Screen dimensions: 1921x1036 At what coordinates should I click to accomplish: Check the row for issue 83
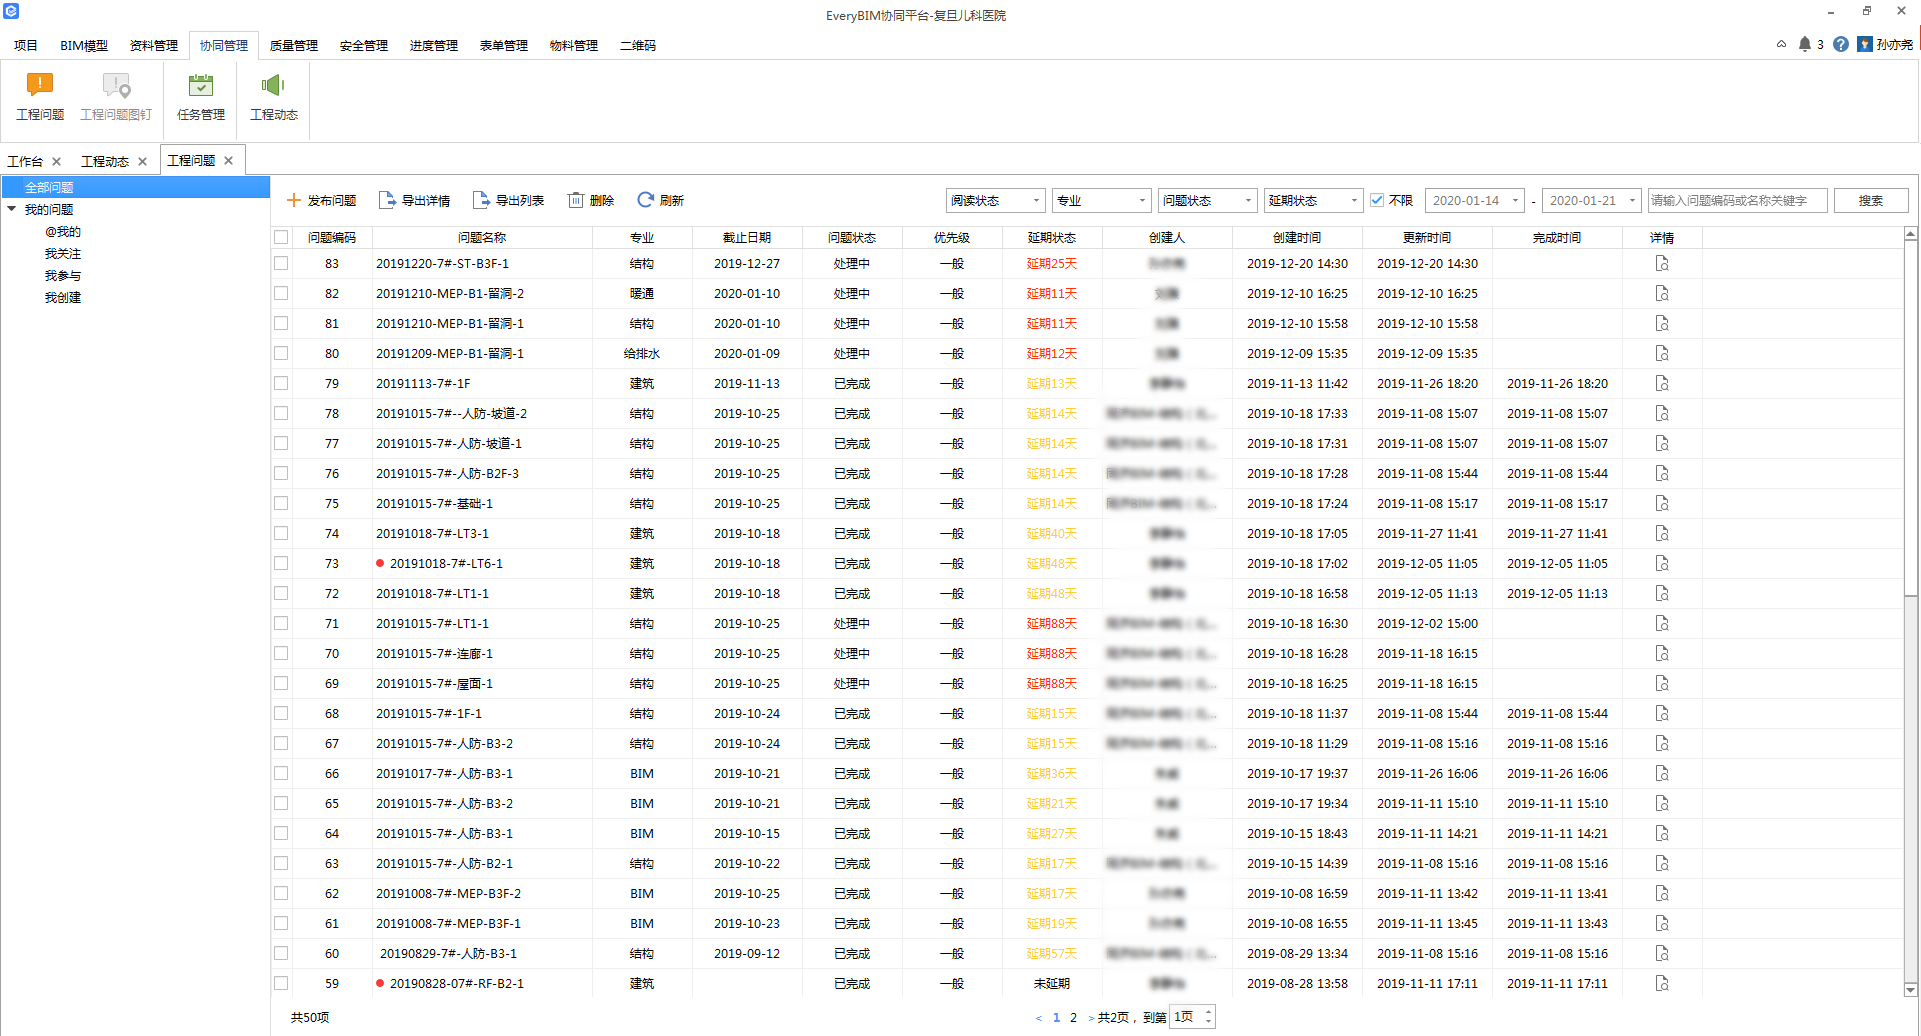[x=281, y=263]
